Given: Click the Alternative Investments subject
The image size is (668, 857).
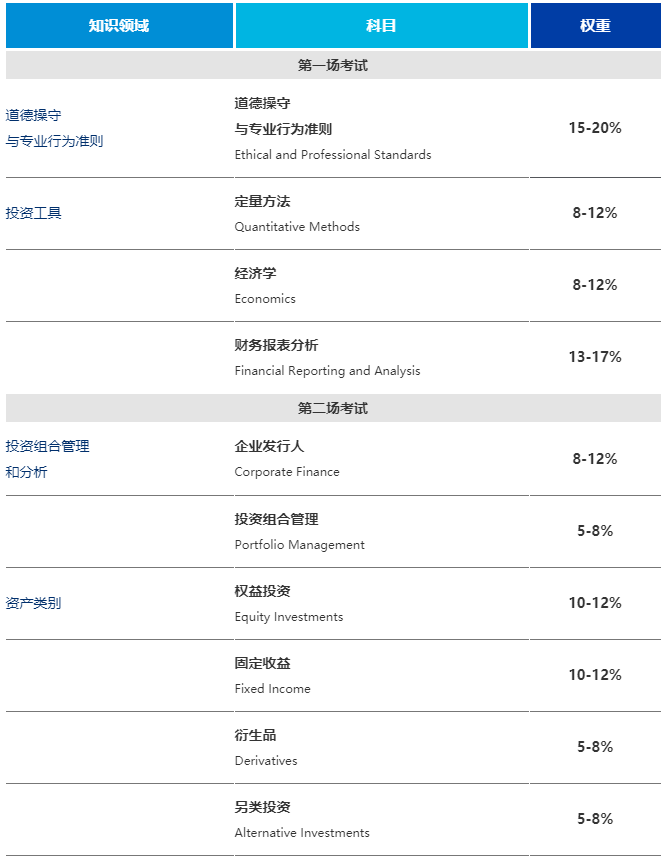Looking at the screenshot, I should pos(302,833).
